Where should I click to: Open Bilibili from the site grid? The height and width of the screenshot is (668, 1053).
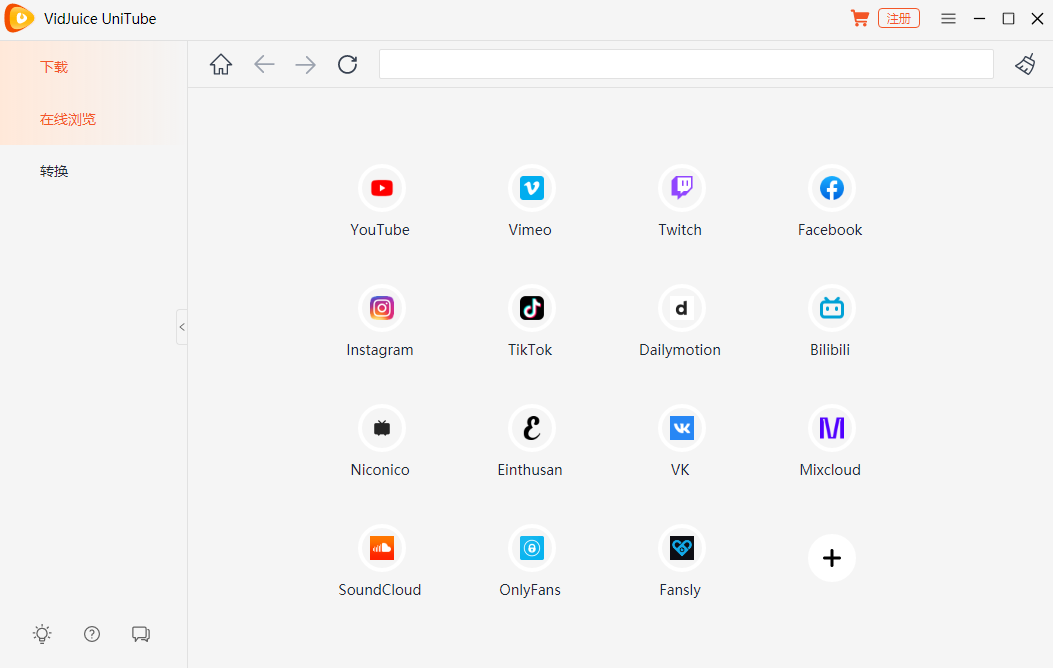(830, 308)
